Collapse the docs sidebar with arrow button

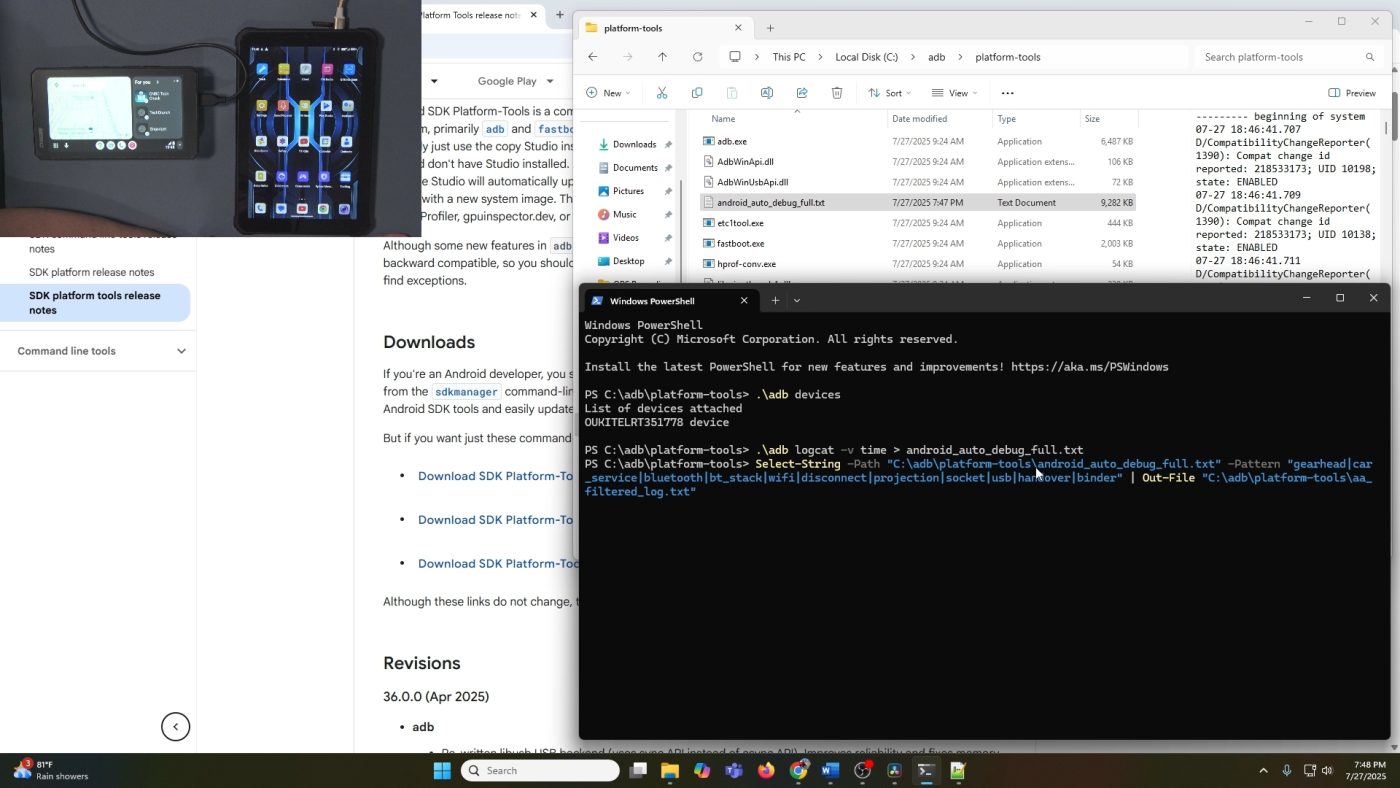176,727
